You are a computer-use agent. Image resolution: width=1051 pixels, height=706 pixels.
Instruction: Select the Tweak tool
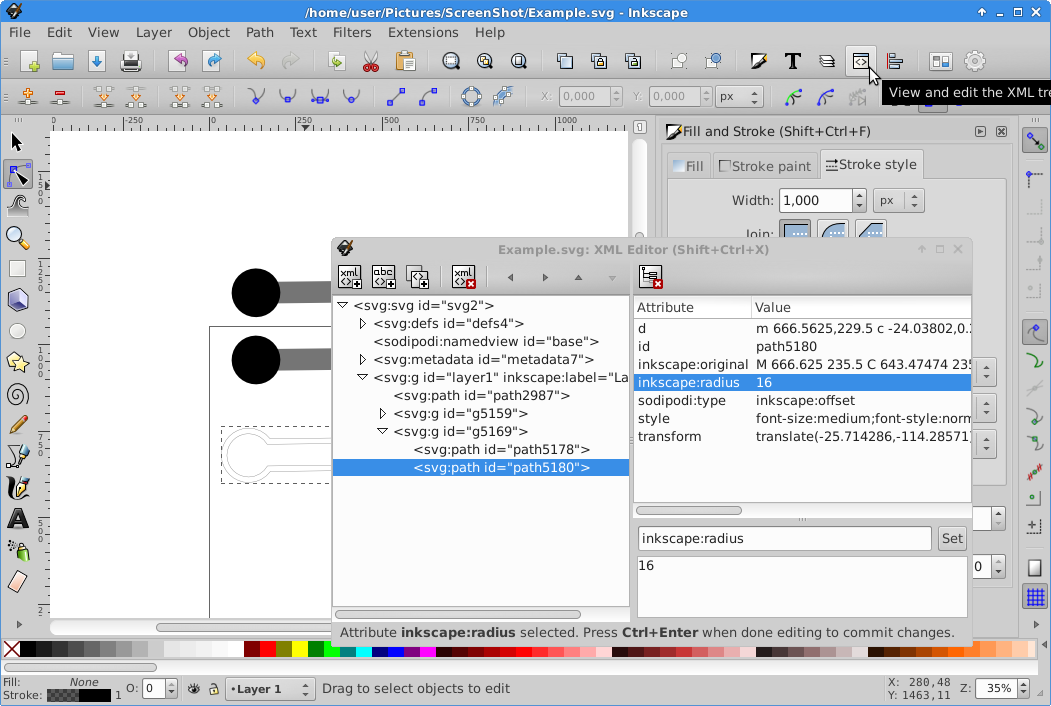pyautogui.click(x=17, y=206)
